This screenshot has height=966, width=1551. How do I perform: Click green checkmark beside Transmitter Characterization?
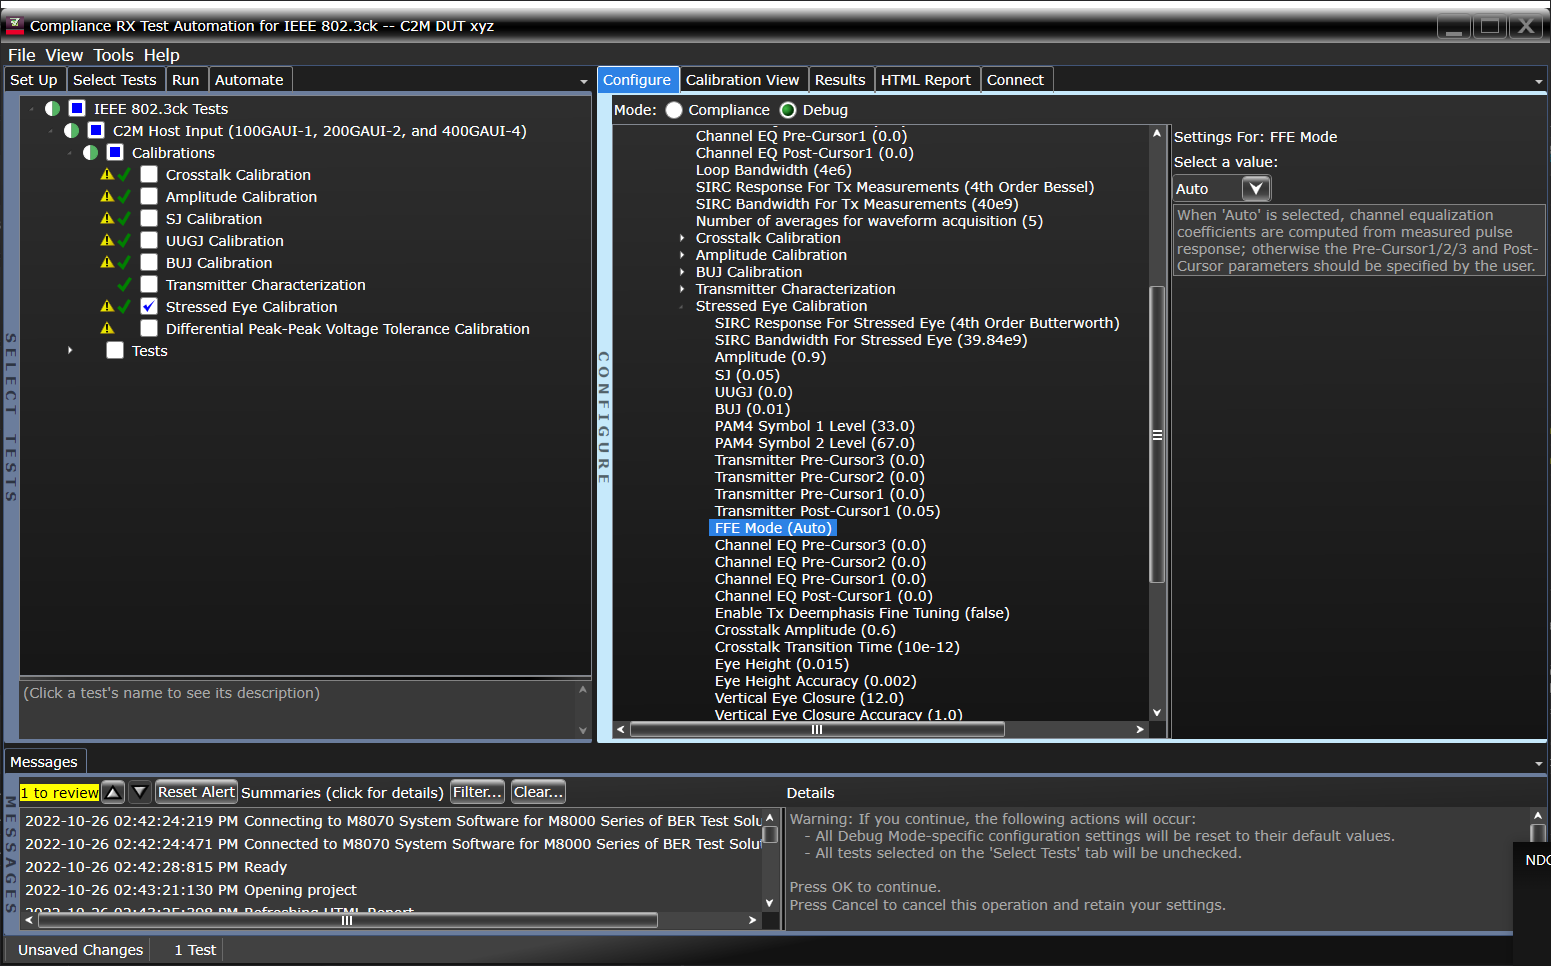[x=124, y=285]
